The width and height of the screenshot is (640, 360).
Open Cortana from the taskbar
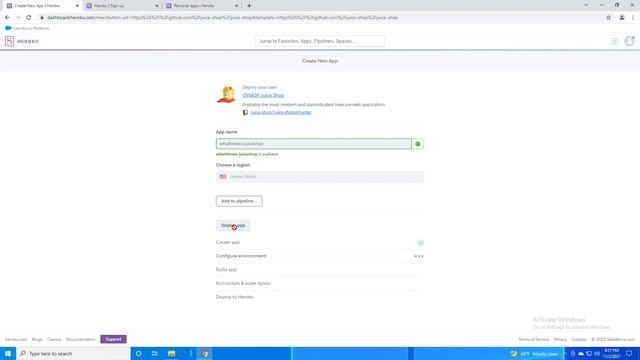tap(139, 353)
